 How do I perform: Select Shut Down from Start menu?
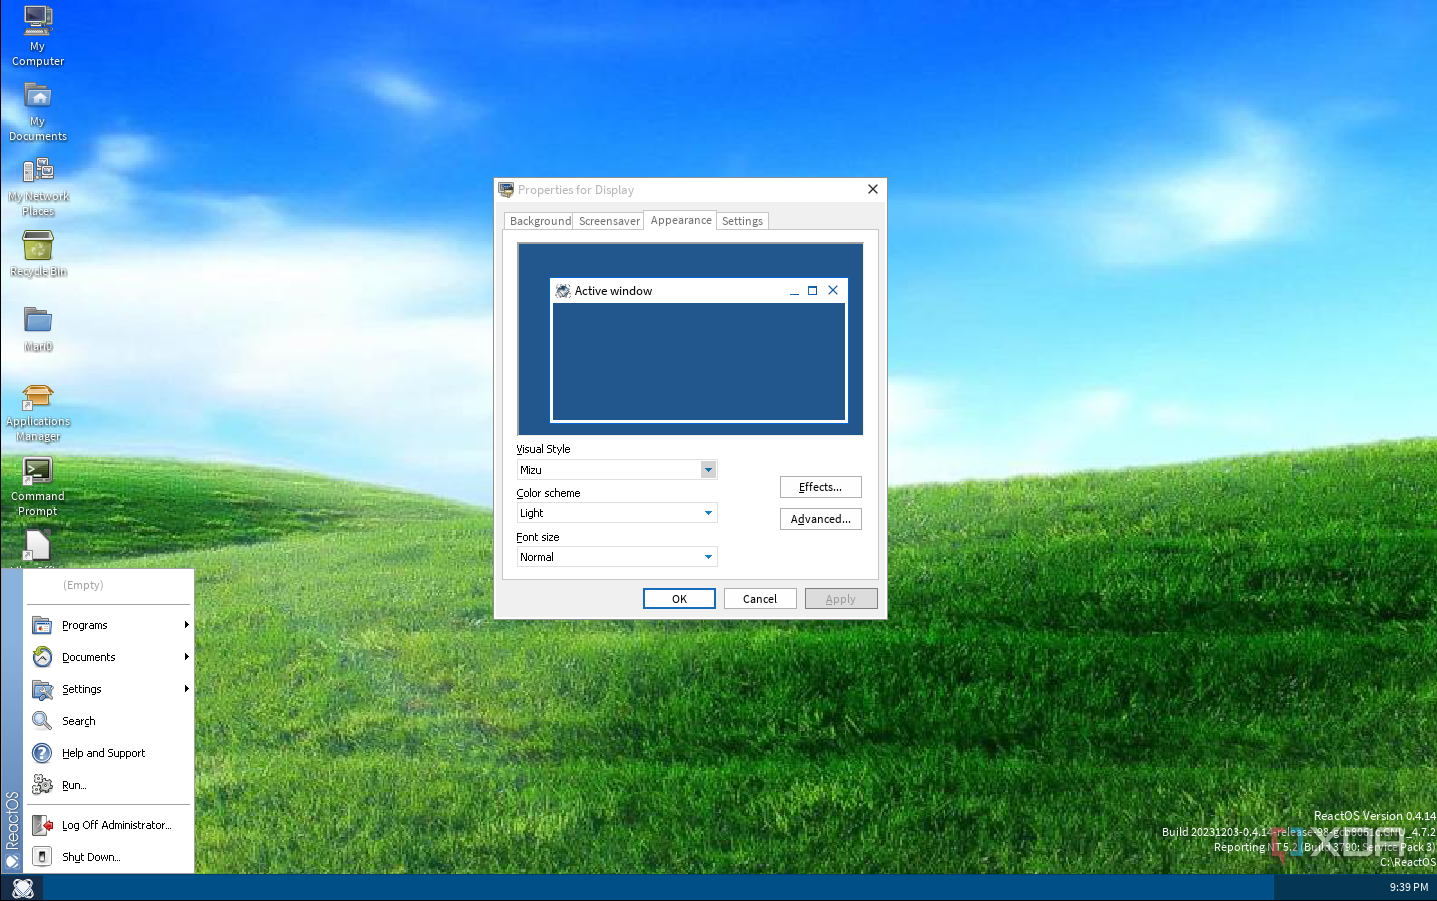click(x=90, y=857)
